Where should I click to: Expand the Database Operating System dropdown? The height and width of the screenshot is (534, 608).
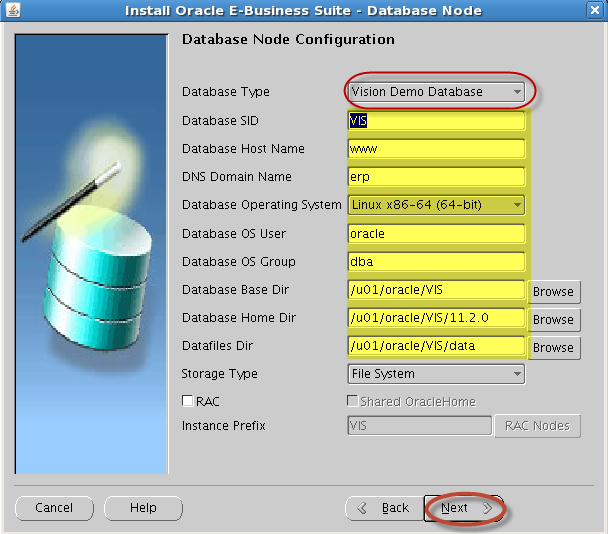tap(436, 205)
